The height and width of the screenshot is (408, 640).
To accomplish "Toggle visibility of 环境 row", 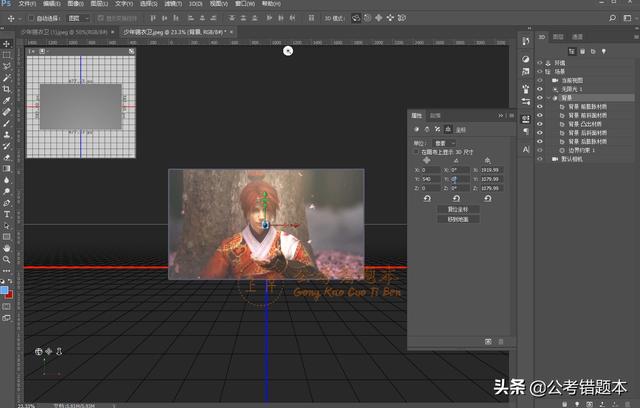I will click(x=540, y=63).
